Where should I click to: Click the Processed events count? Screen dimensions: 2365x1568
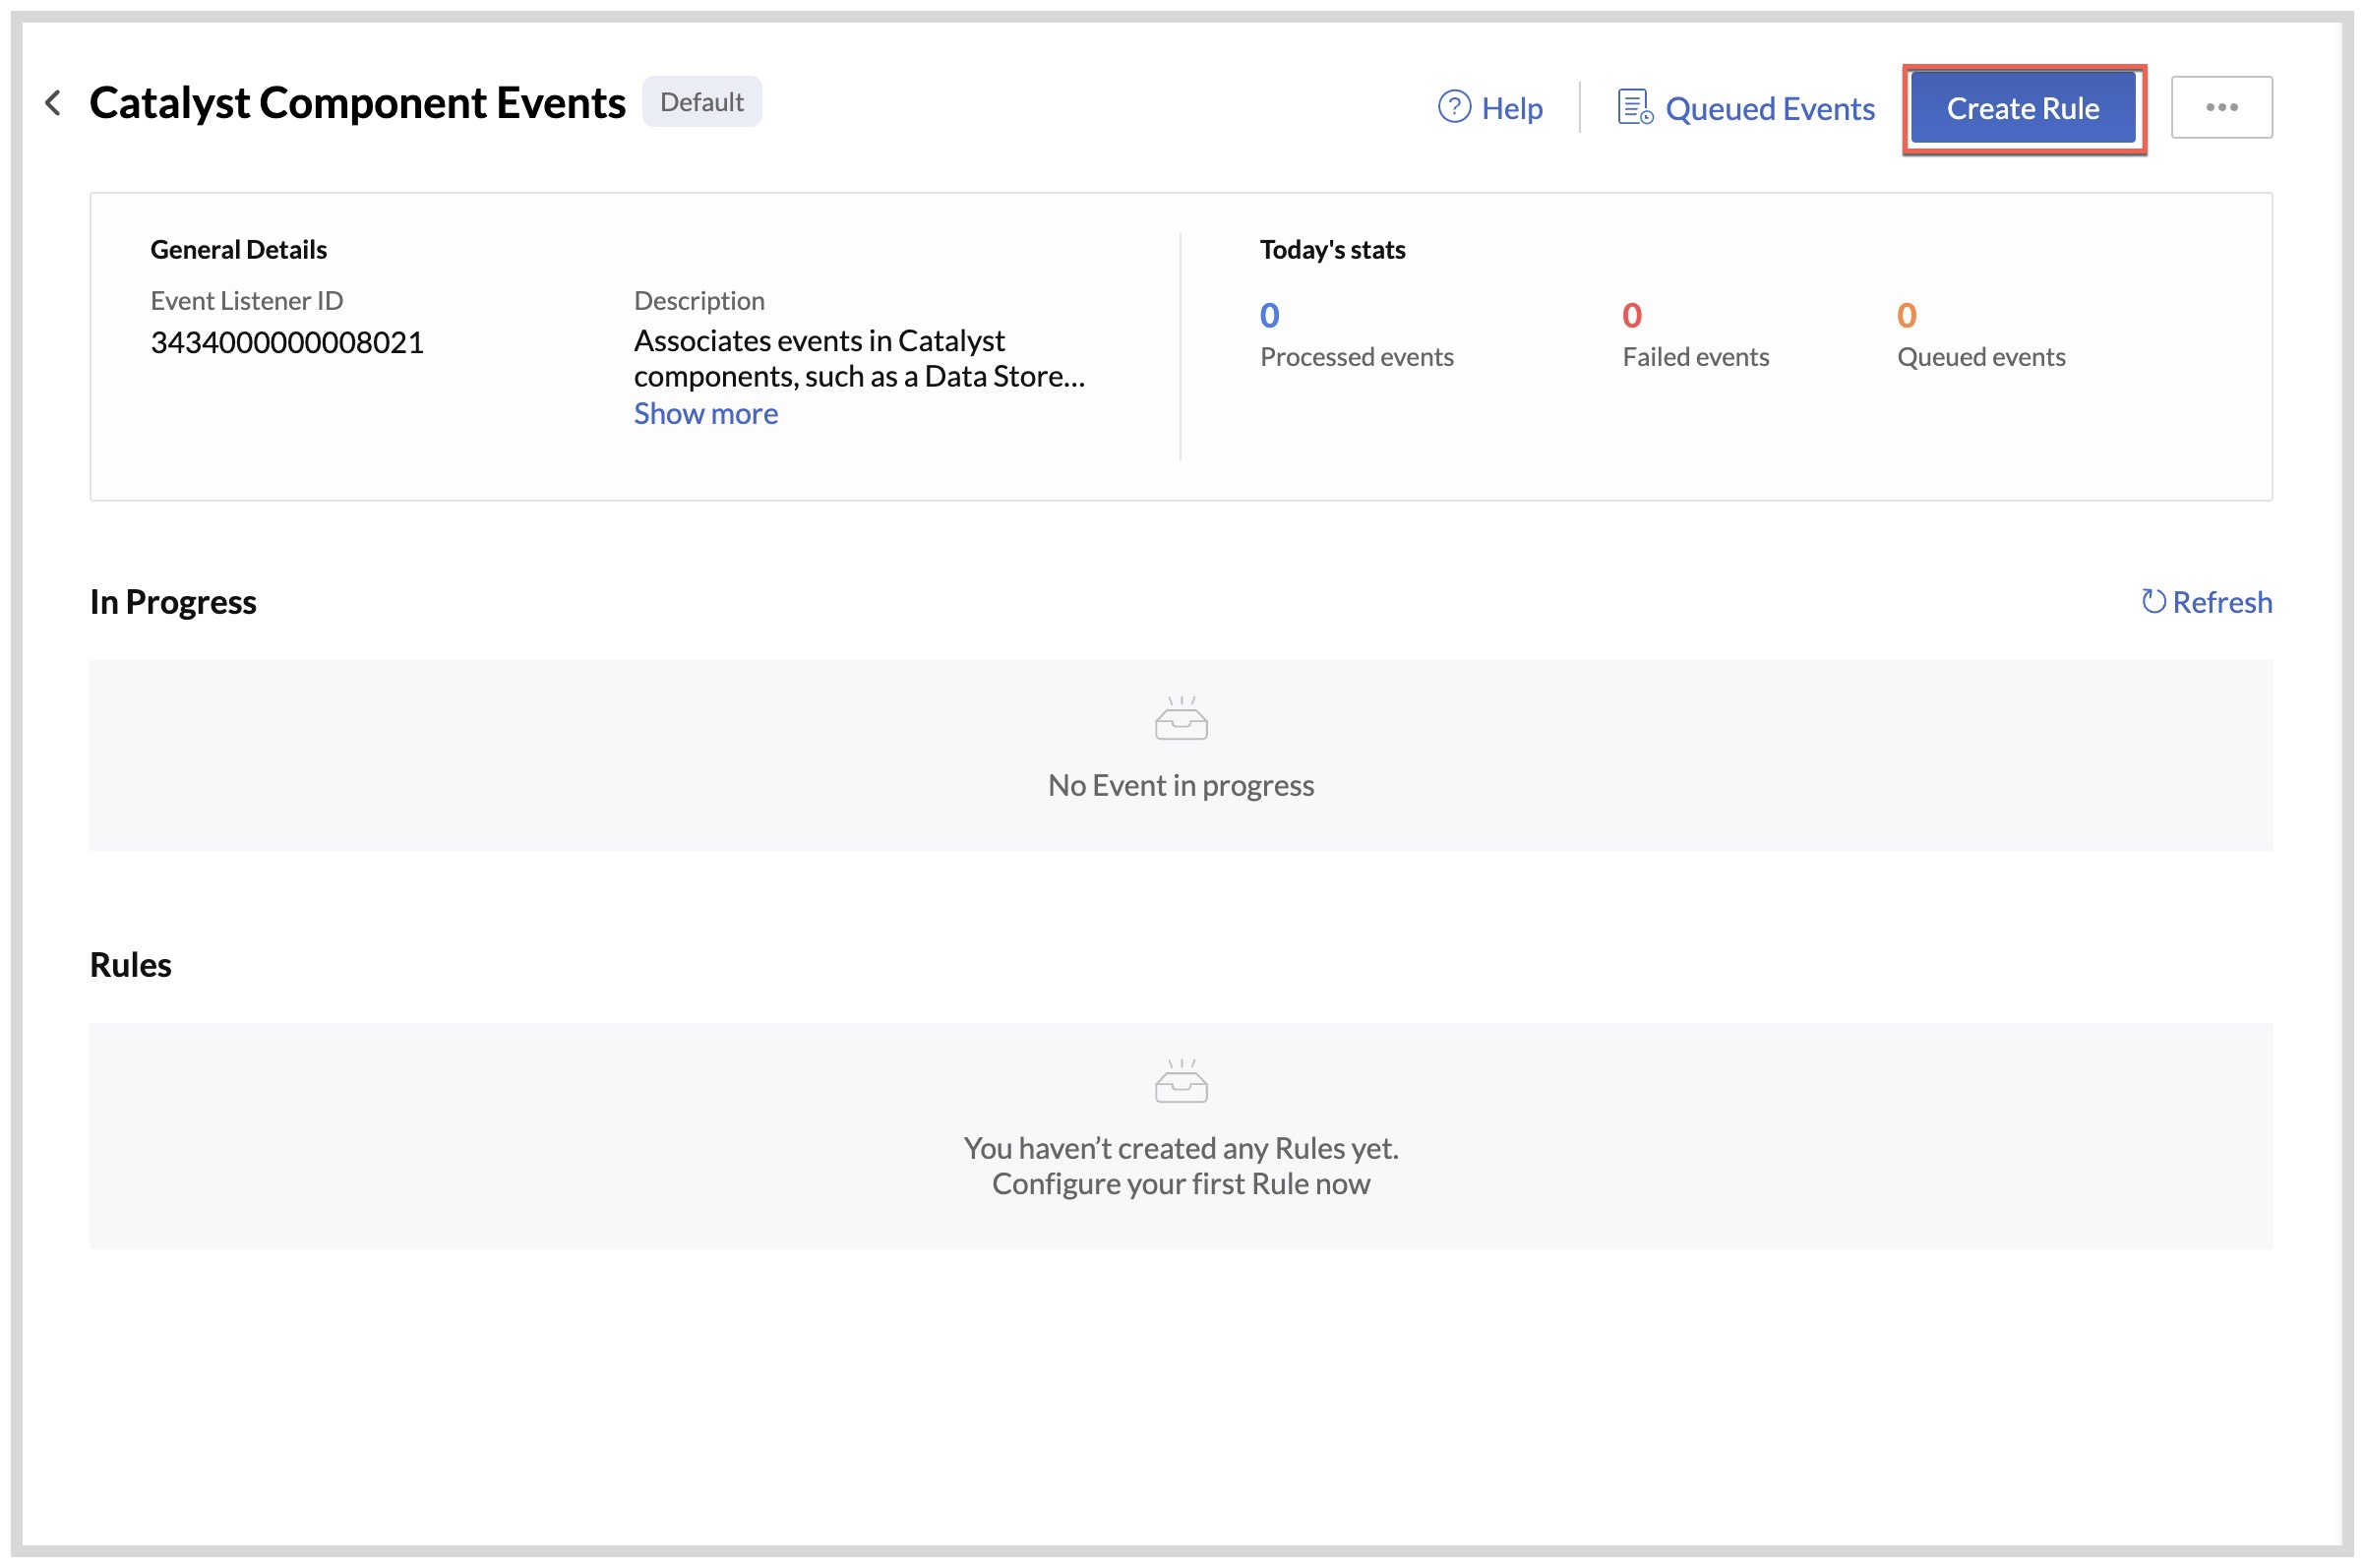coord(1269,314)
